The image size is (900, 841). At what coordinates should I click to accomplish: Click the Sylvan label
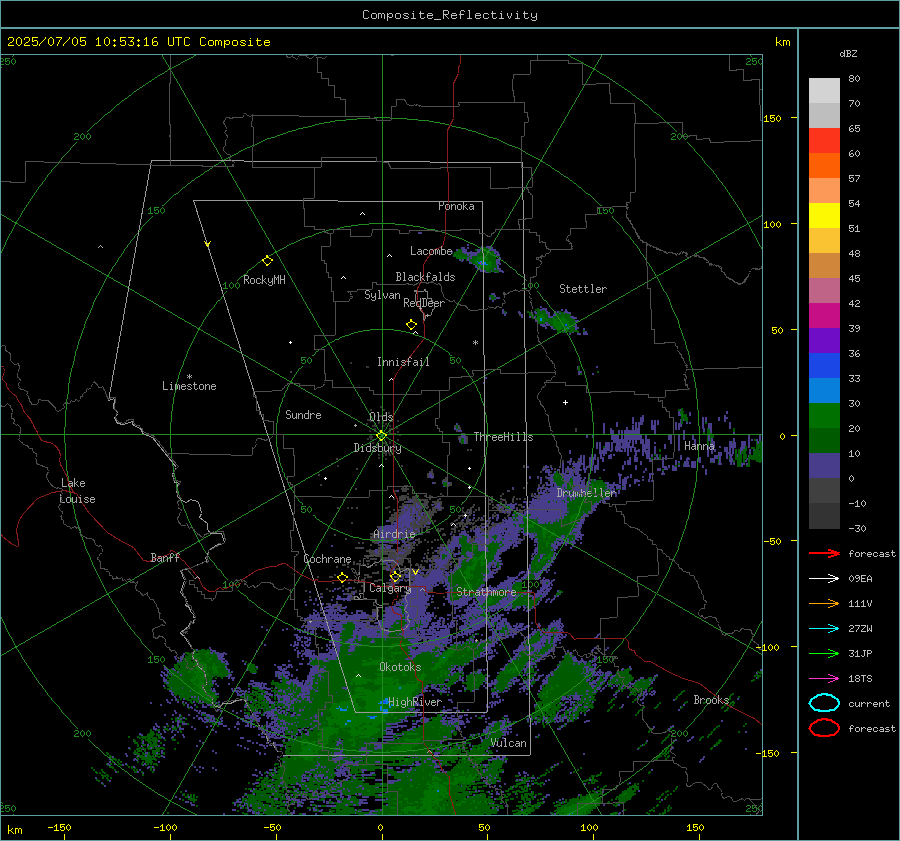click(382, 295)
